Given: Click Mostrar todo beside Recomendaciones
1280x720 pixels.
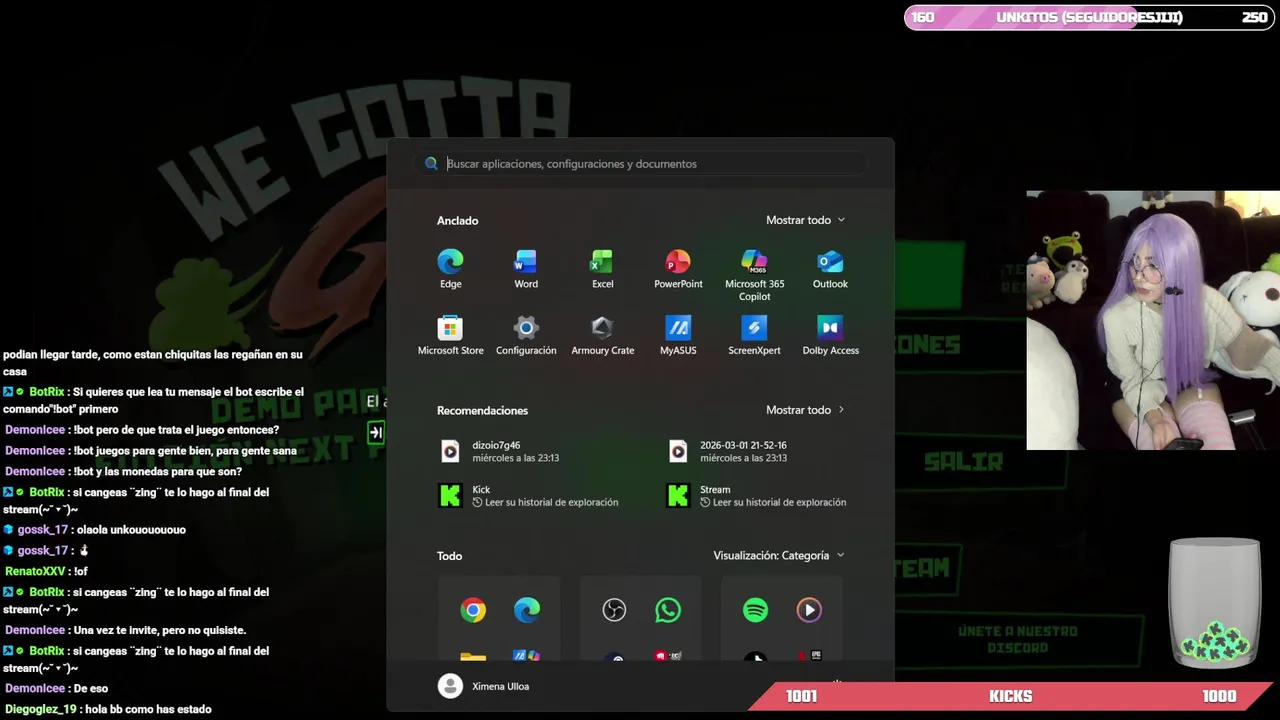Looking at the screenshot, I should click(x=805, y=410).
